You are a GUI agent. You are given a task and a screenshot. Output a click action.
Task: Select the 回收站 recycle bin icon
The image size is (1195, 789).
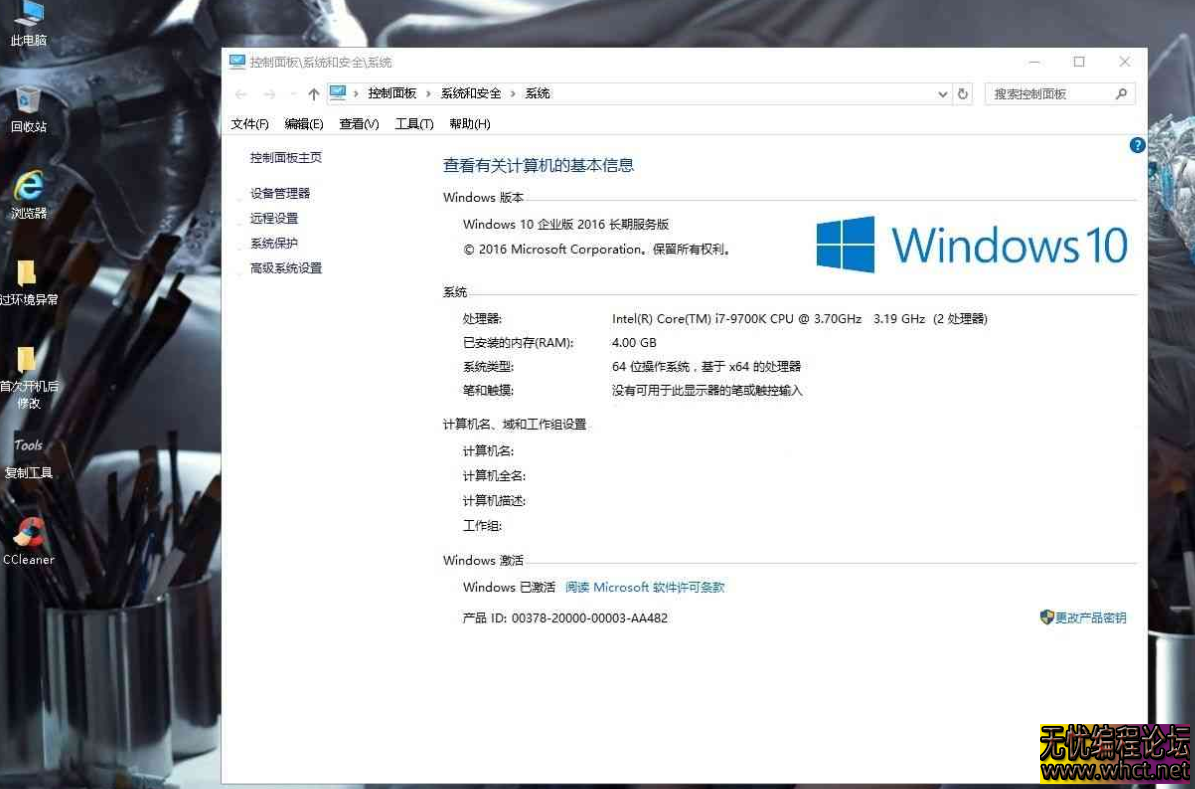(29, 111)
